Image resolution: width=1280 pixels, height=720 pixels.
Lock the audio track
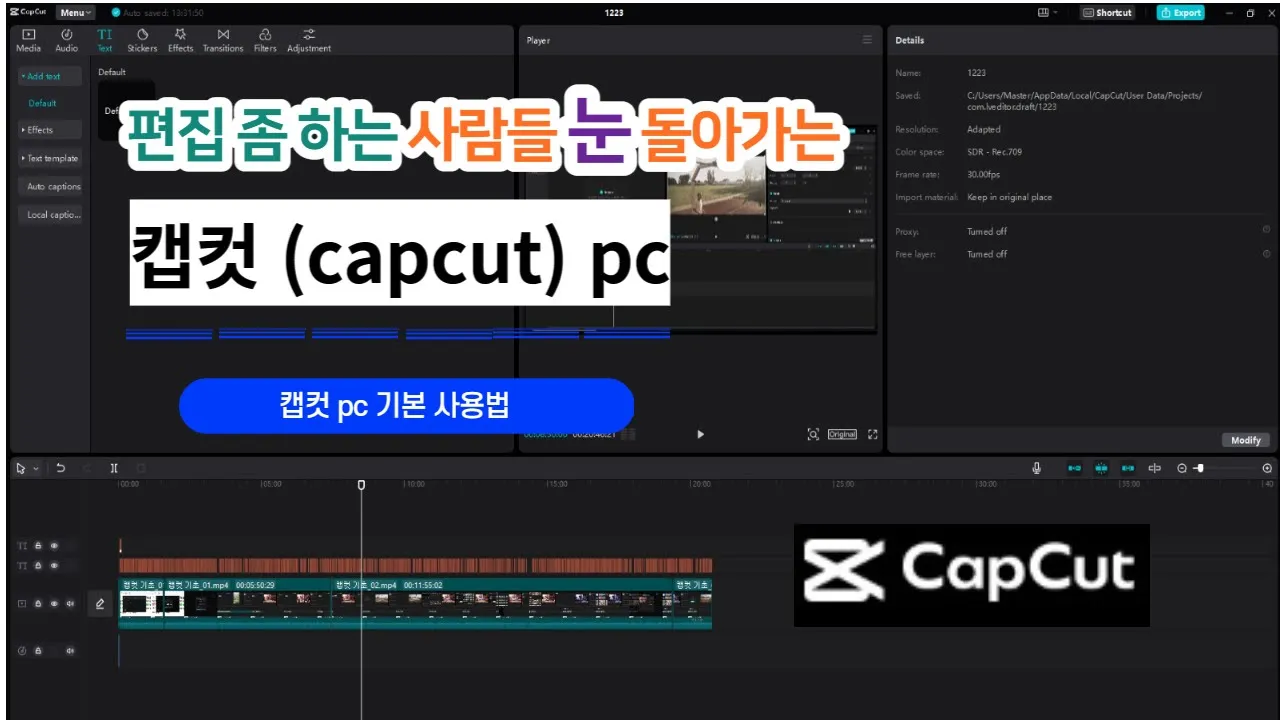(38, 650)
